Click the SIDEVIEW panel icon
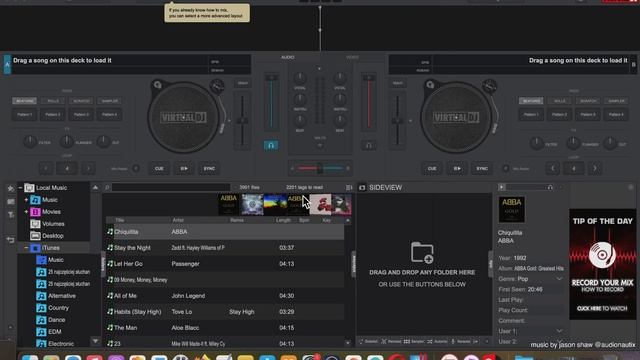The height and width of the screenshot is (360, 640). (362, 187)
